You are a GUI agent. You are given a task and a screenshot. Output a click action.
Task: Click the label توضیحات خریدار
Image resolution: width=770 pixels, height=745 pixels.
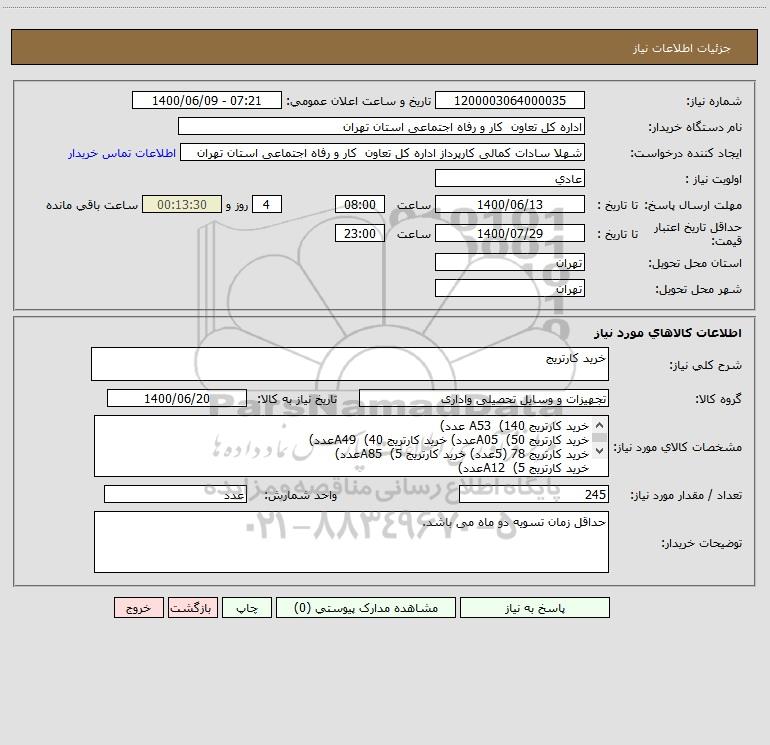(x=702, y=543)
